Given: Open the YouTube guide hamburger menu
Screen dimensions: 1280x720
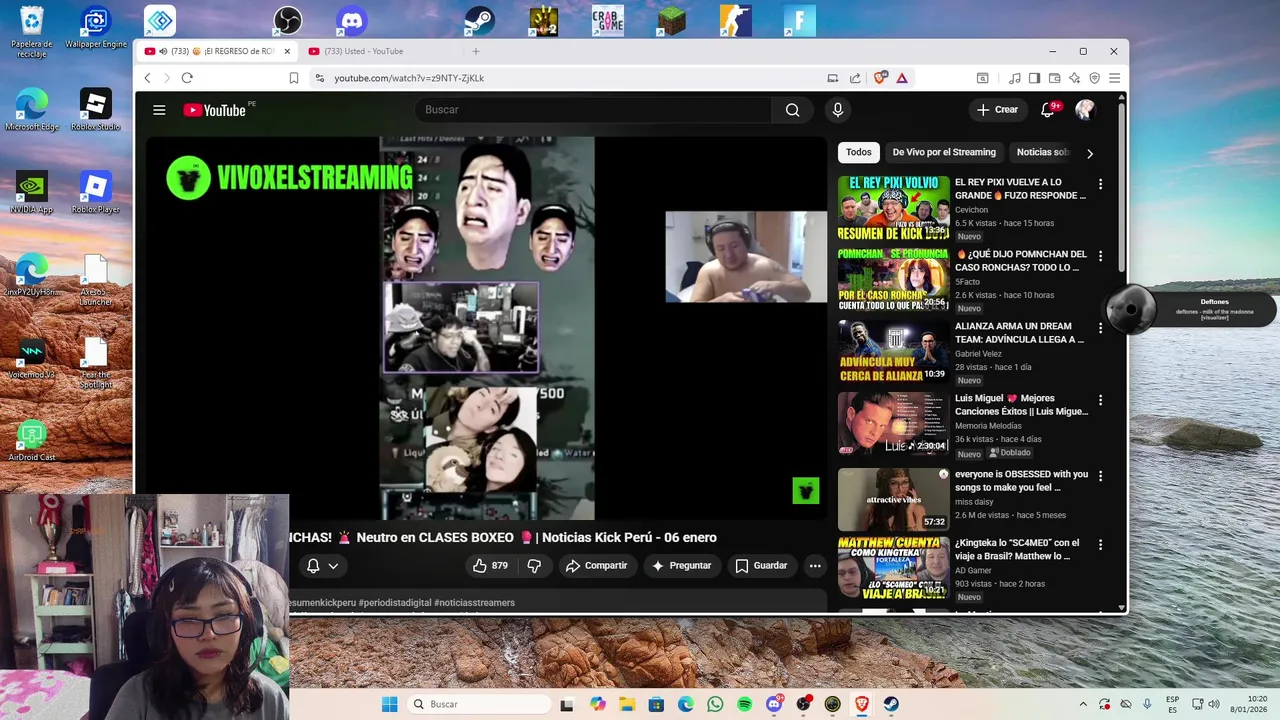Looking at the screenshot, I should [159, 110].
